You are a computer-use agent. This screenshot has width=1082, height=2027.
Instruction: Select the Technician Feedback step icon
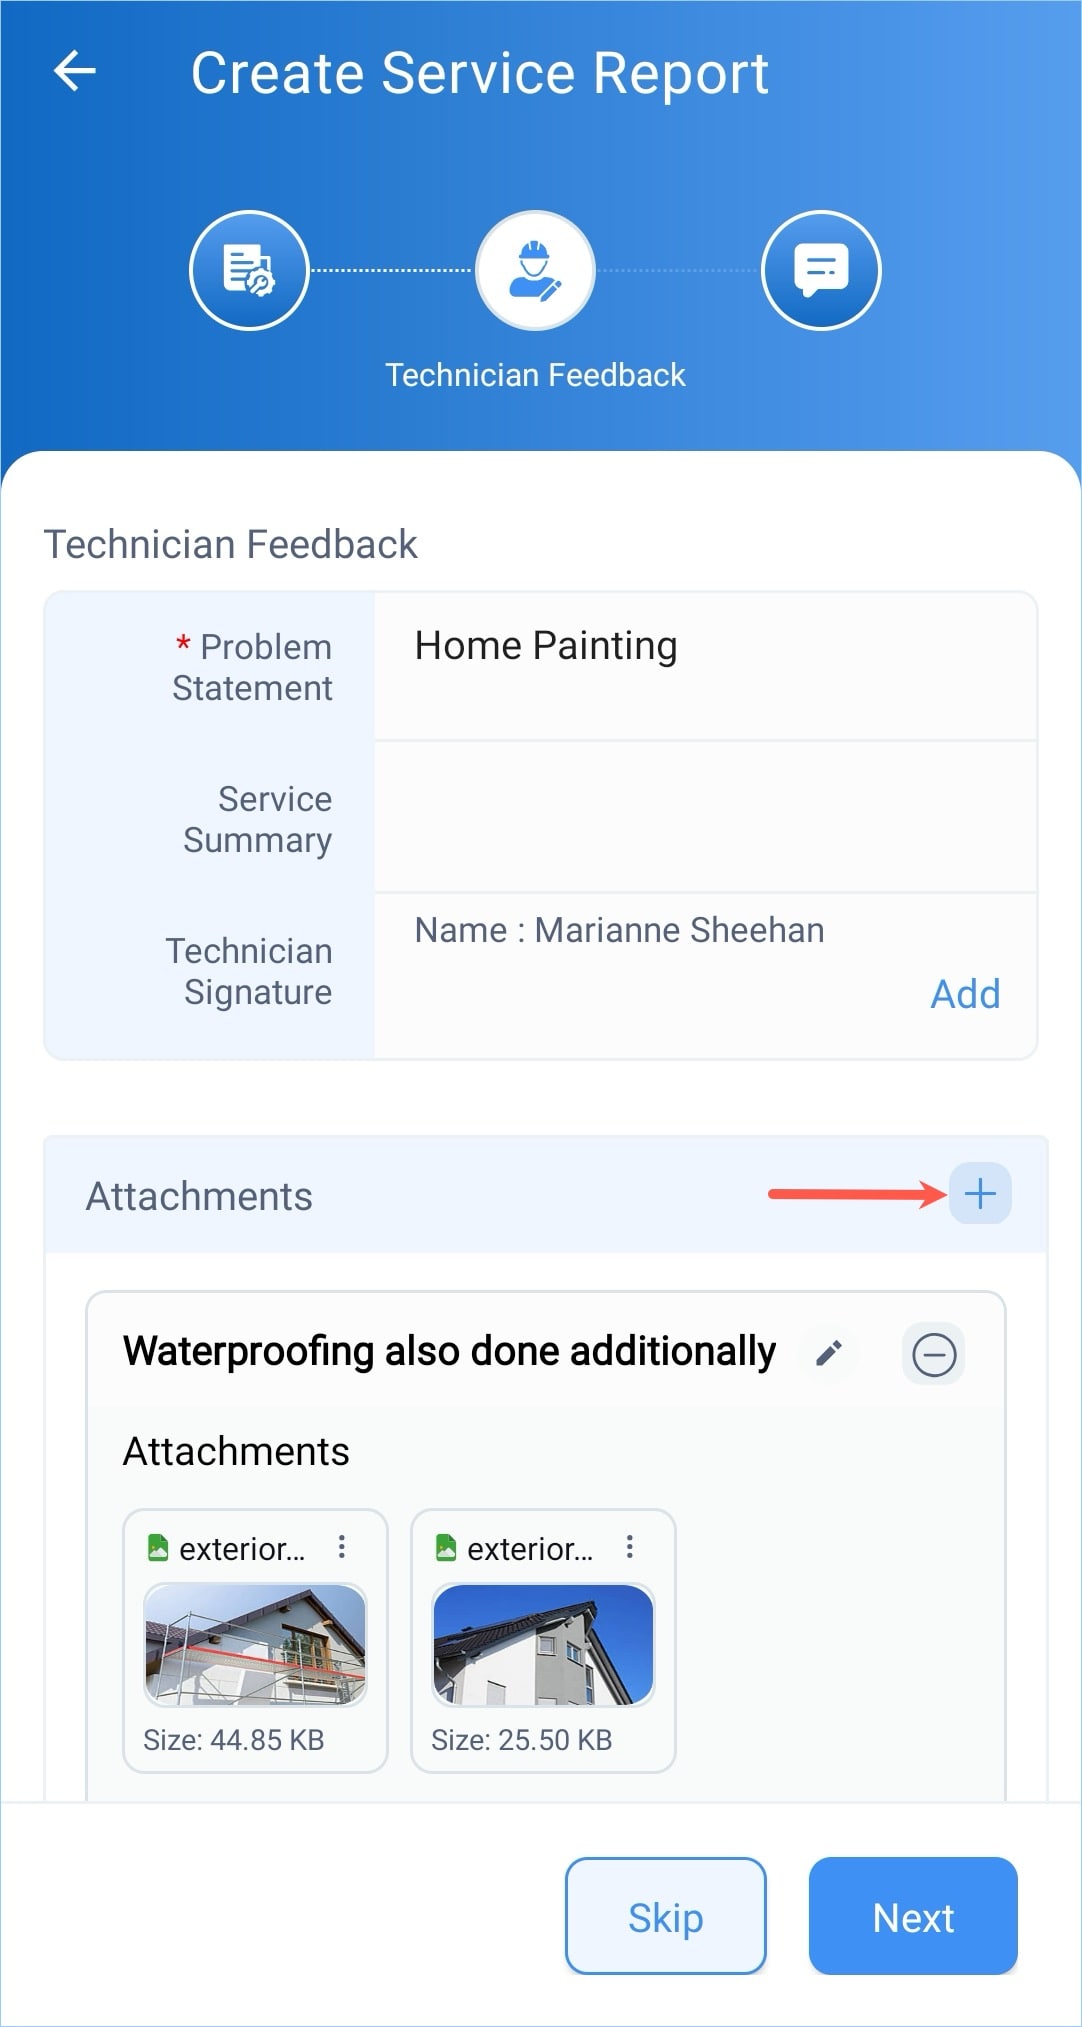[x=535, y=270]
